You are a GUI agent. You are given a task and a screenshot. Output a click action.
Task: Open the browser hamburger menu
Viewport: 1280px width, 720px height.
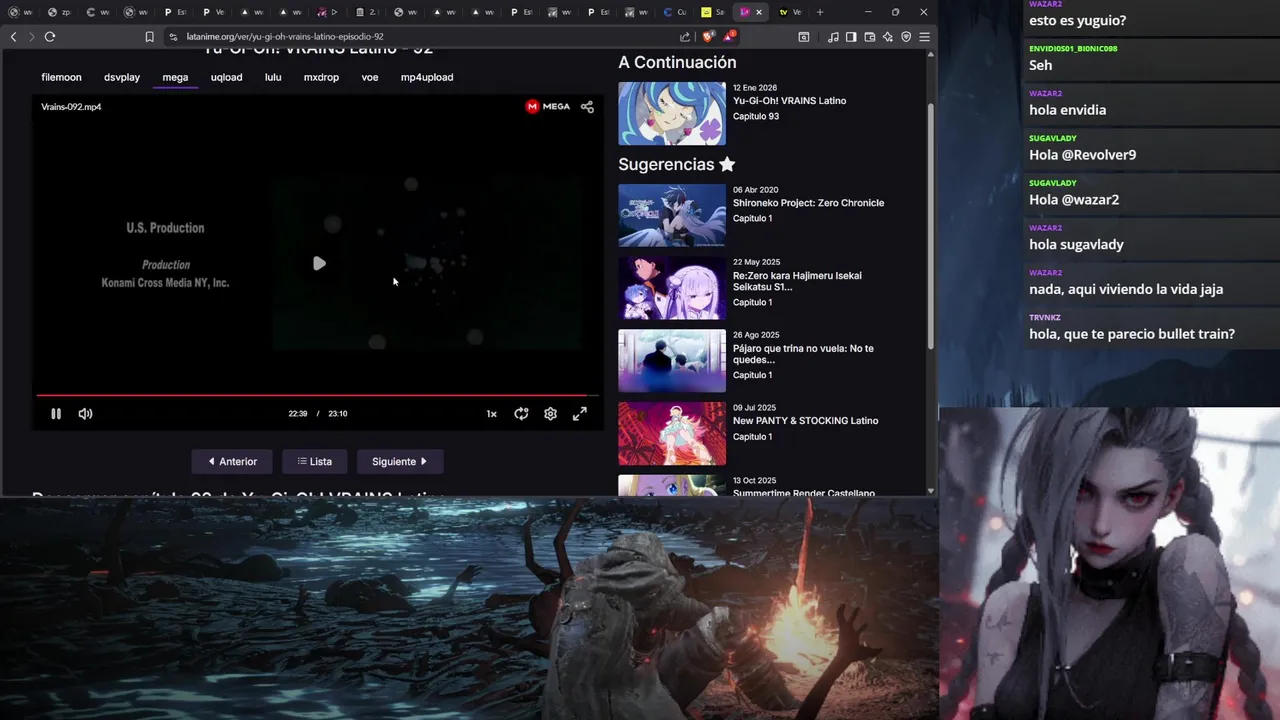click(x=925, y=37)
